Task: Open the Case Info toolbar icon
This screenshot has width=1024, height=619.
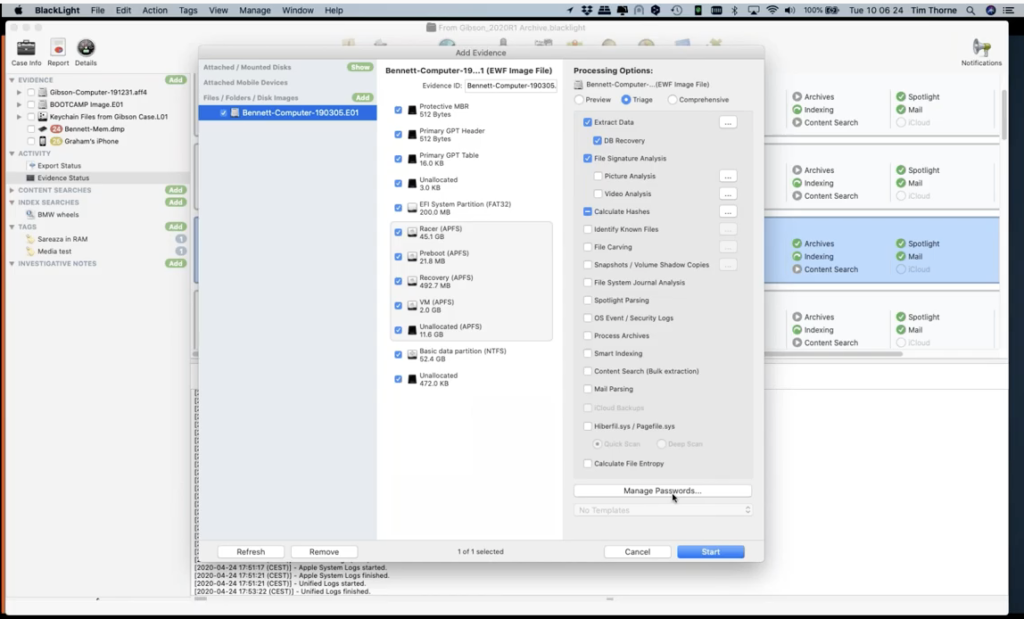Action: (26, 48)
